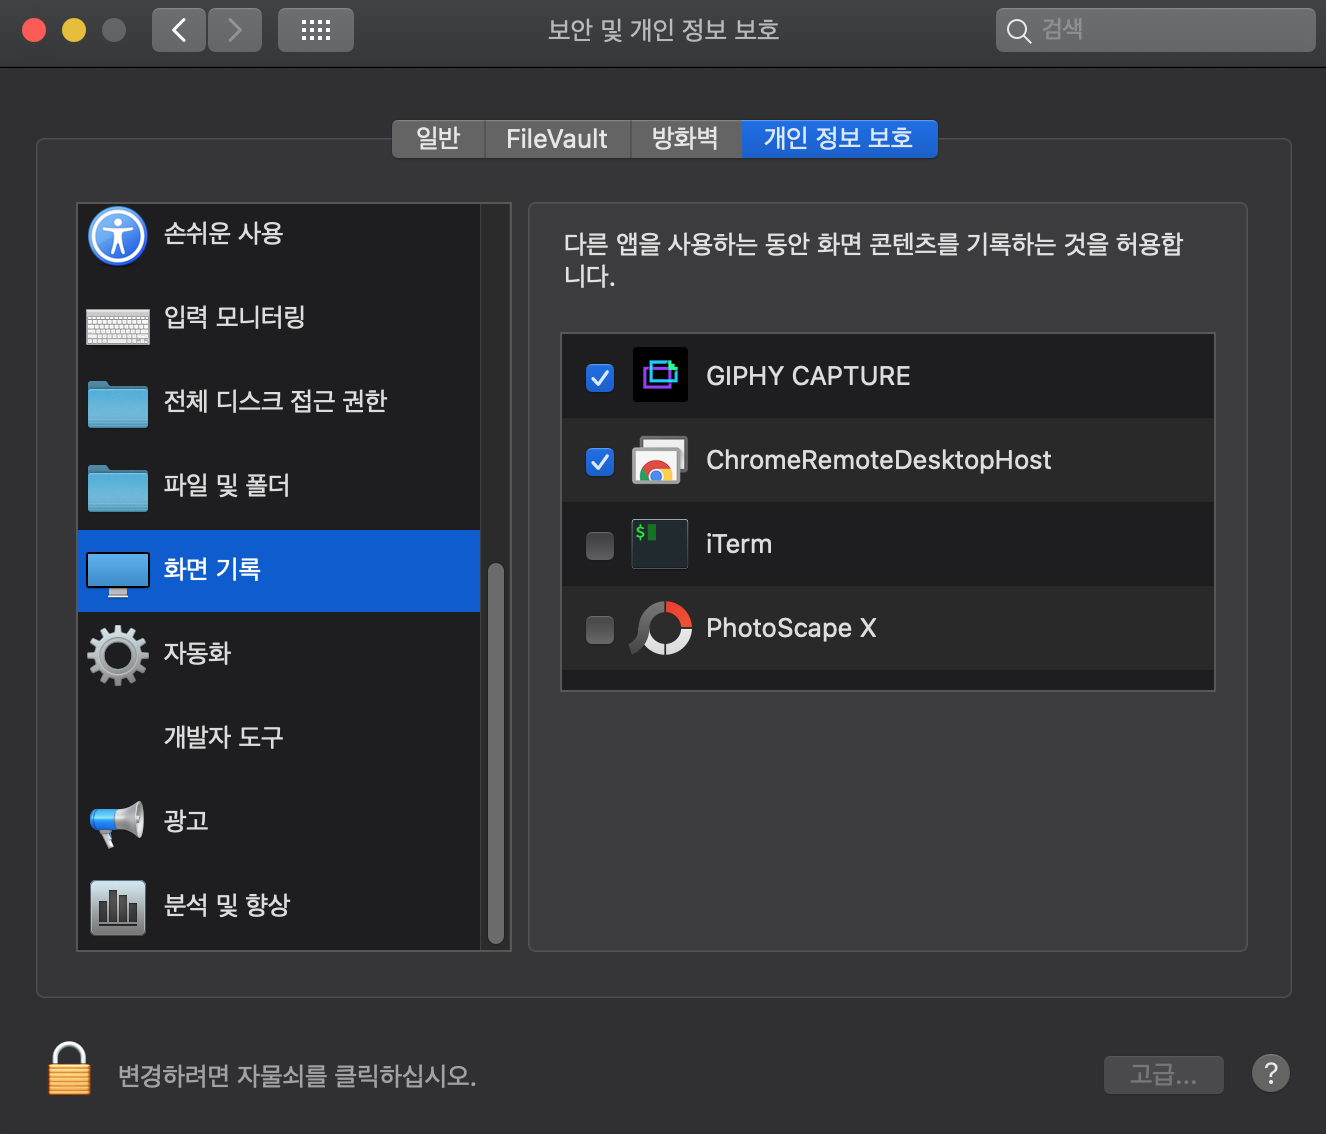1326x1134 pixels.
Task: Click the 광고 megaphone icon
Action: [117, 822]
